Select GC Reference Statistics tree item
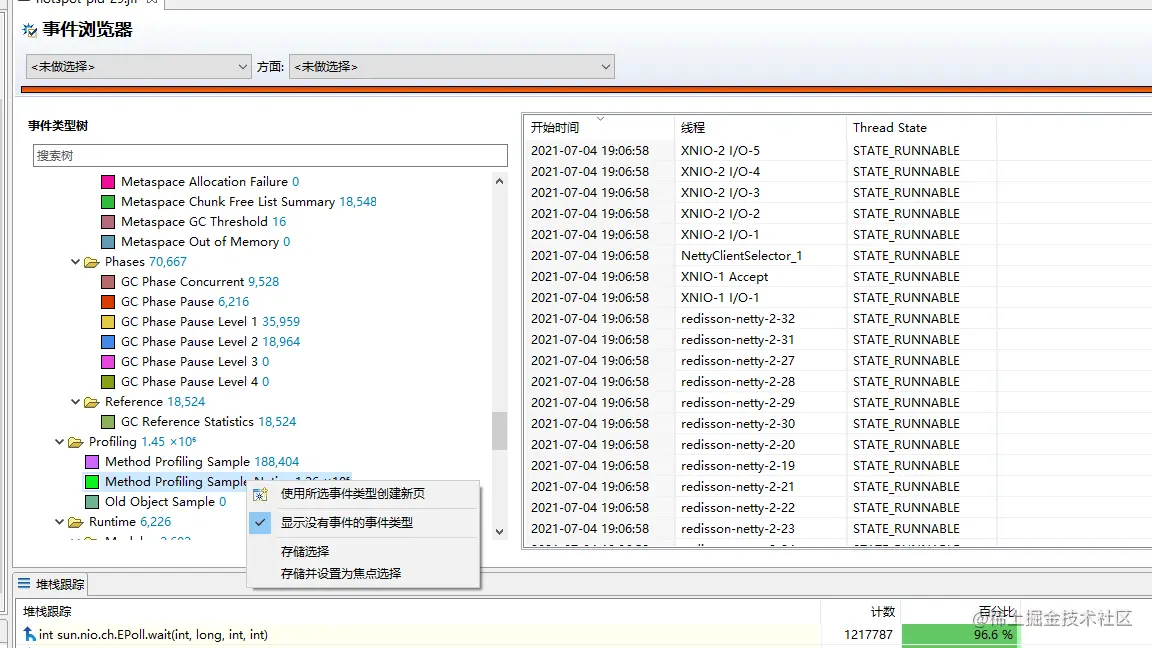 click(209, 422)
